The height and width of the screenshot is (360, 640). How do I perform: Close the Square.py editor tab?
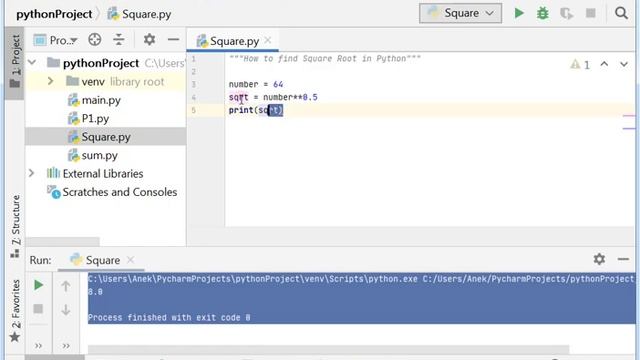coord(268,40)
